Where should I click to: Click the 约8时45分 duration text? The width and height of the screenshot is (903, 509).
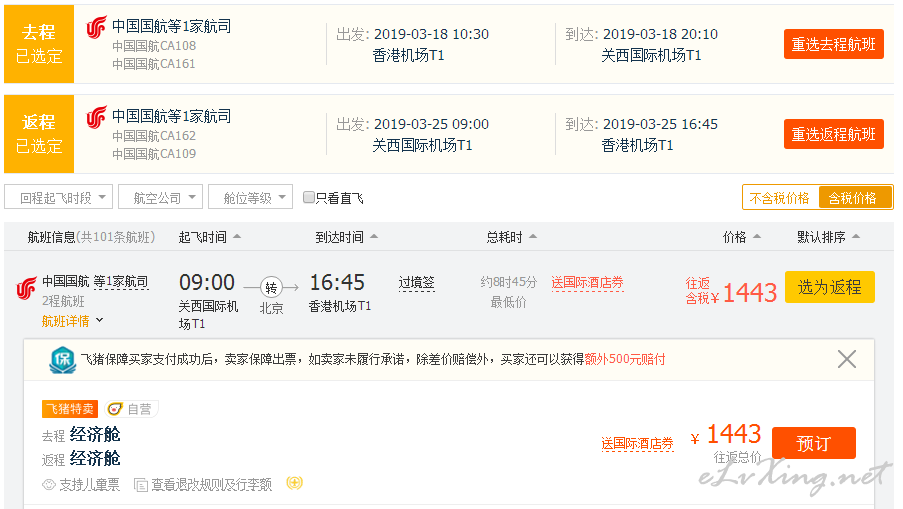coord(509,282)
